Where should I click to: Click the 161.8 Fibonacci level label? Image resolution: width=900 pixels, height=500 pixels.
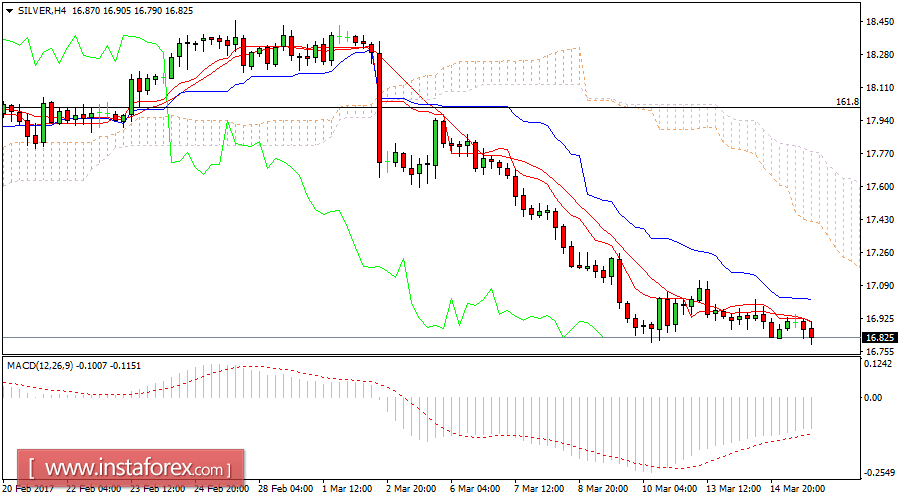click(847, 102)
